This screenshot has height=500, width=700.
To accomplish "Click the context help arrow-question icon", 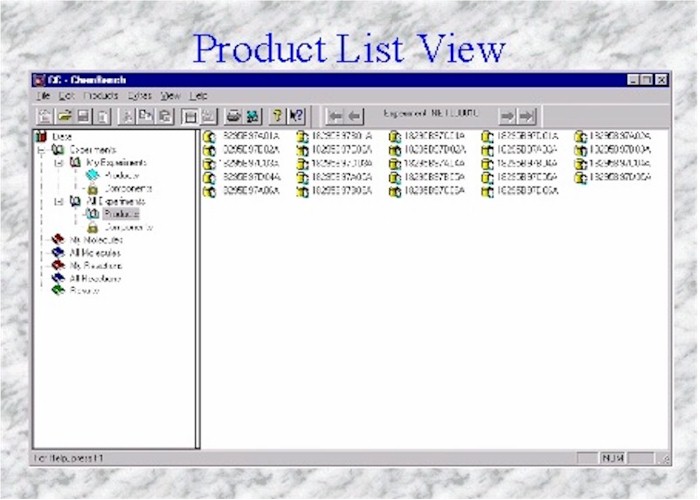I will [x=296, y=116].
